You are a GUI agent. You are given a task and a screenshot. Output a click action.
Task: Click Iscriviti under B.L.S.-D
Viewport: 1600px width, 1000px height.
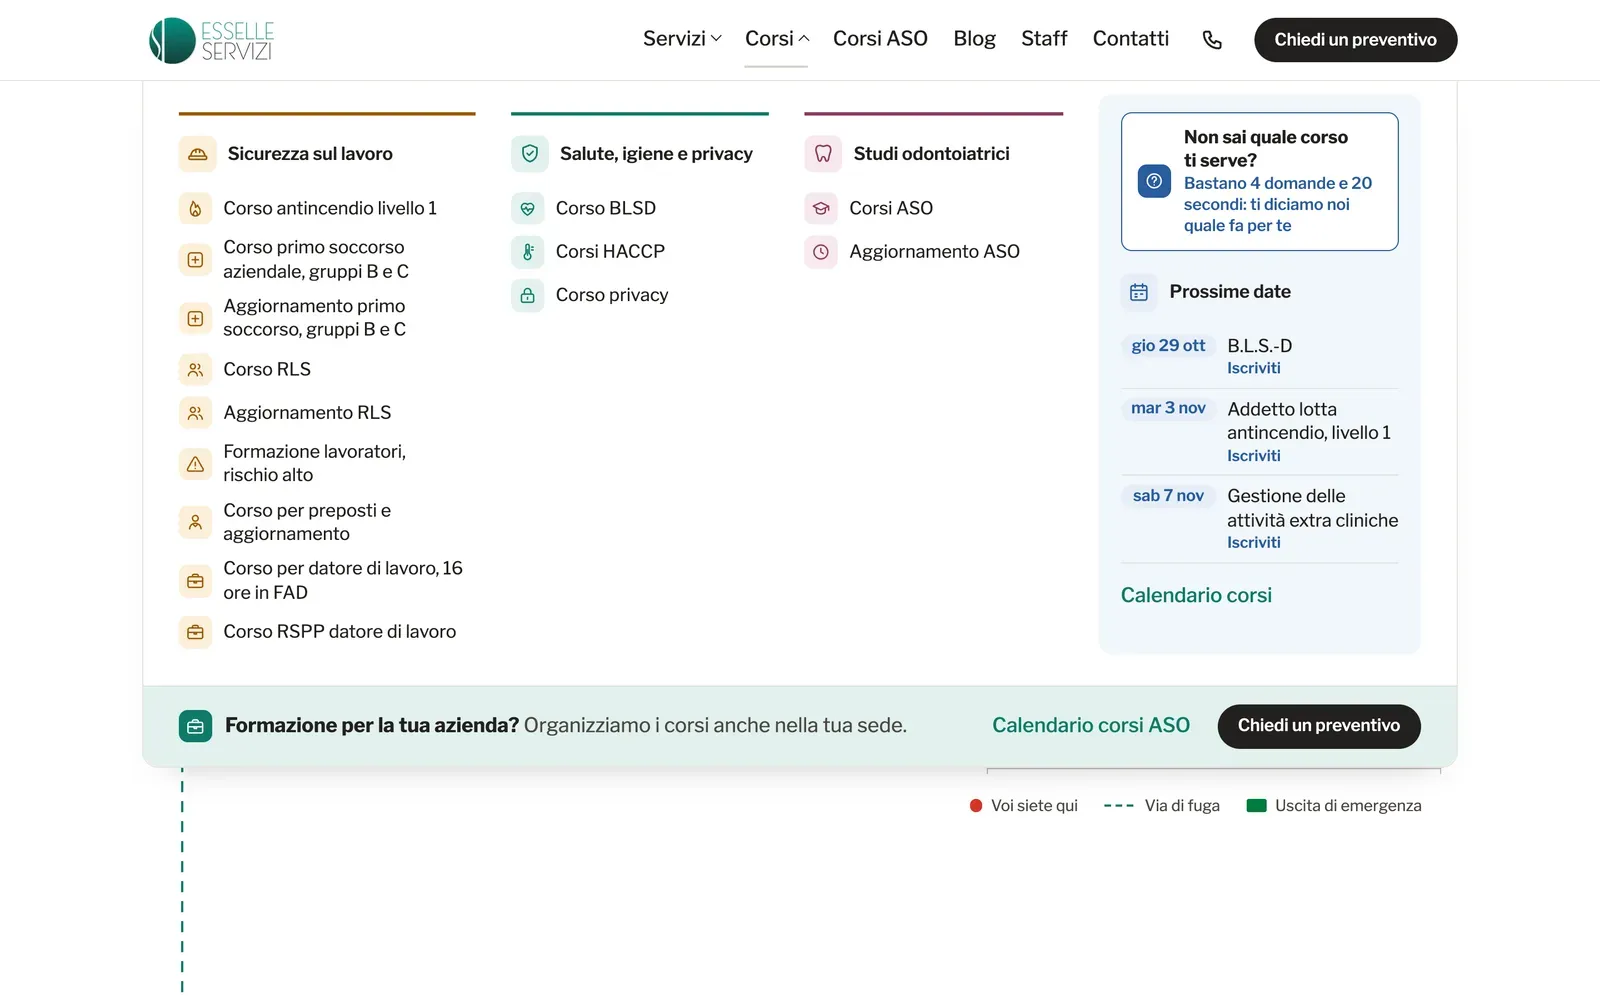(x=1253, y=368)
